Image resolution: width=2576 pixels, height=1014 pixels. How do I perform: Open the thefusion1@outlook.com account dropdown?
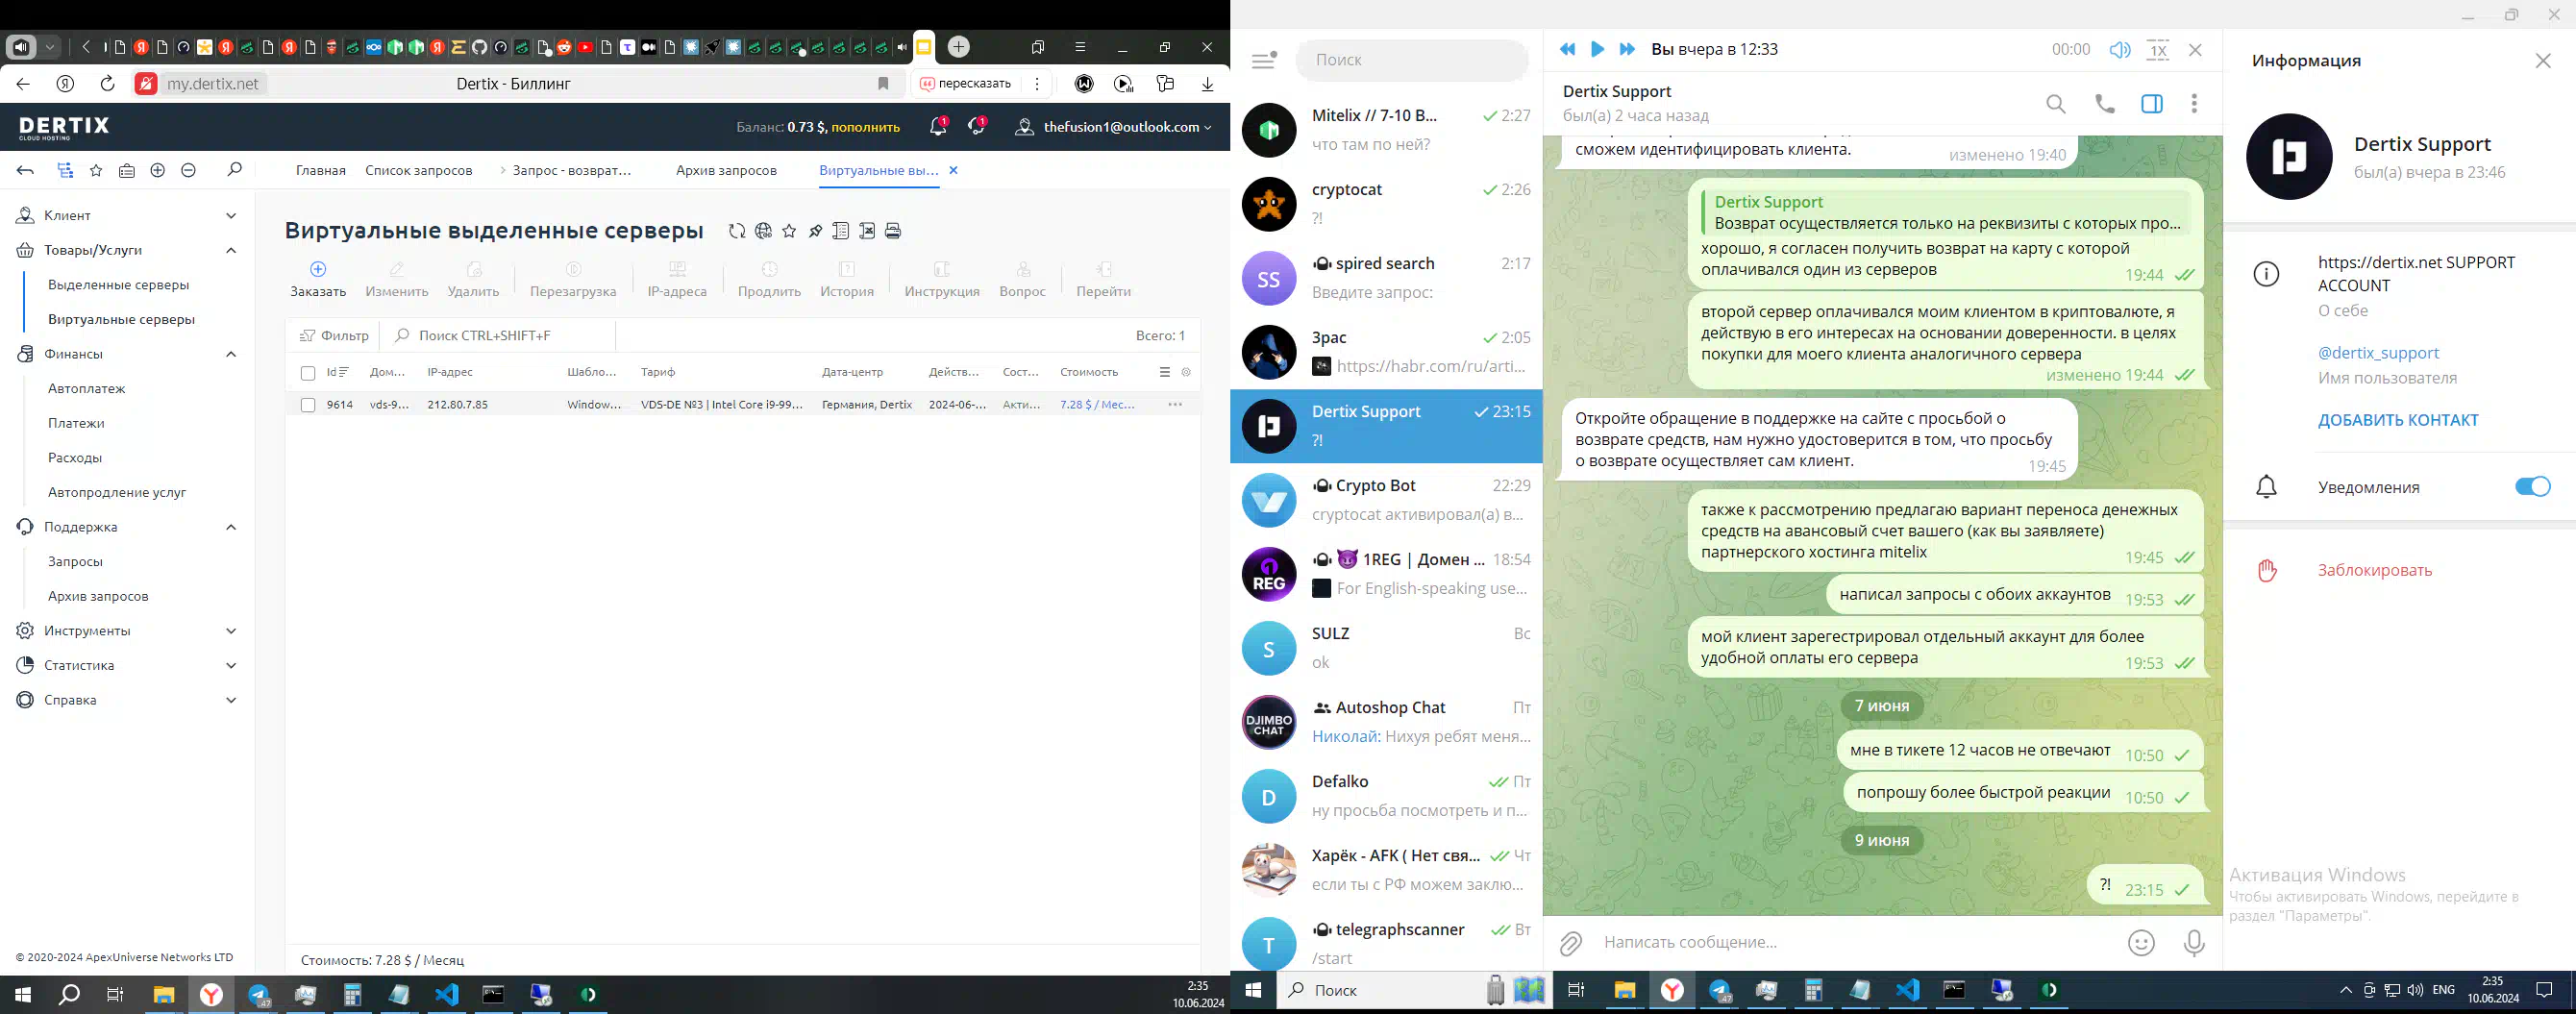coord(1114,127)
